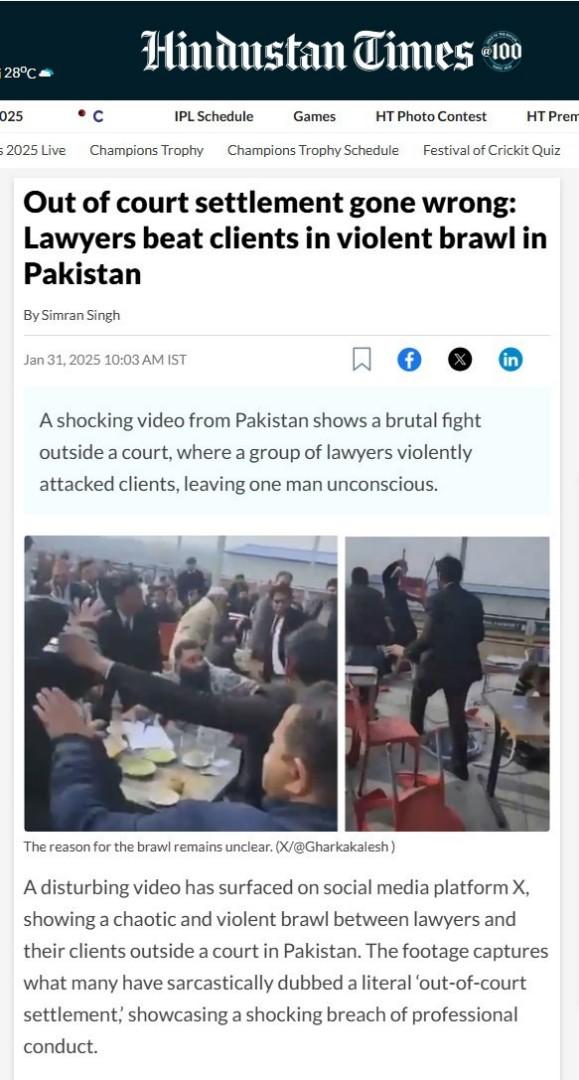Open the IPL Schedule menu item
This screenshot has height=1080, width=579.
pyautogui.click(x=213, y=116)
